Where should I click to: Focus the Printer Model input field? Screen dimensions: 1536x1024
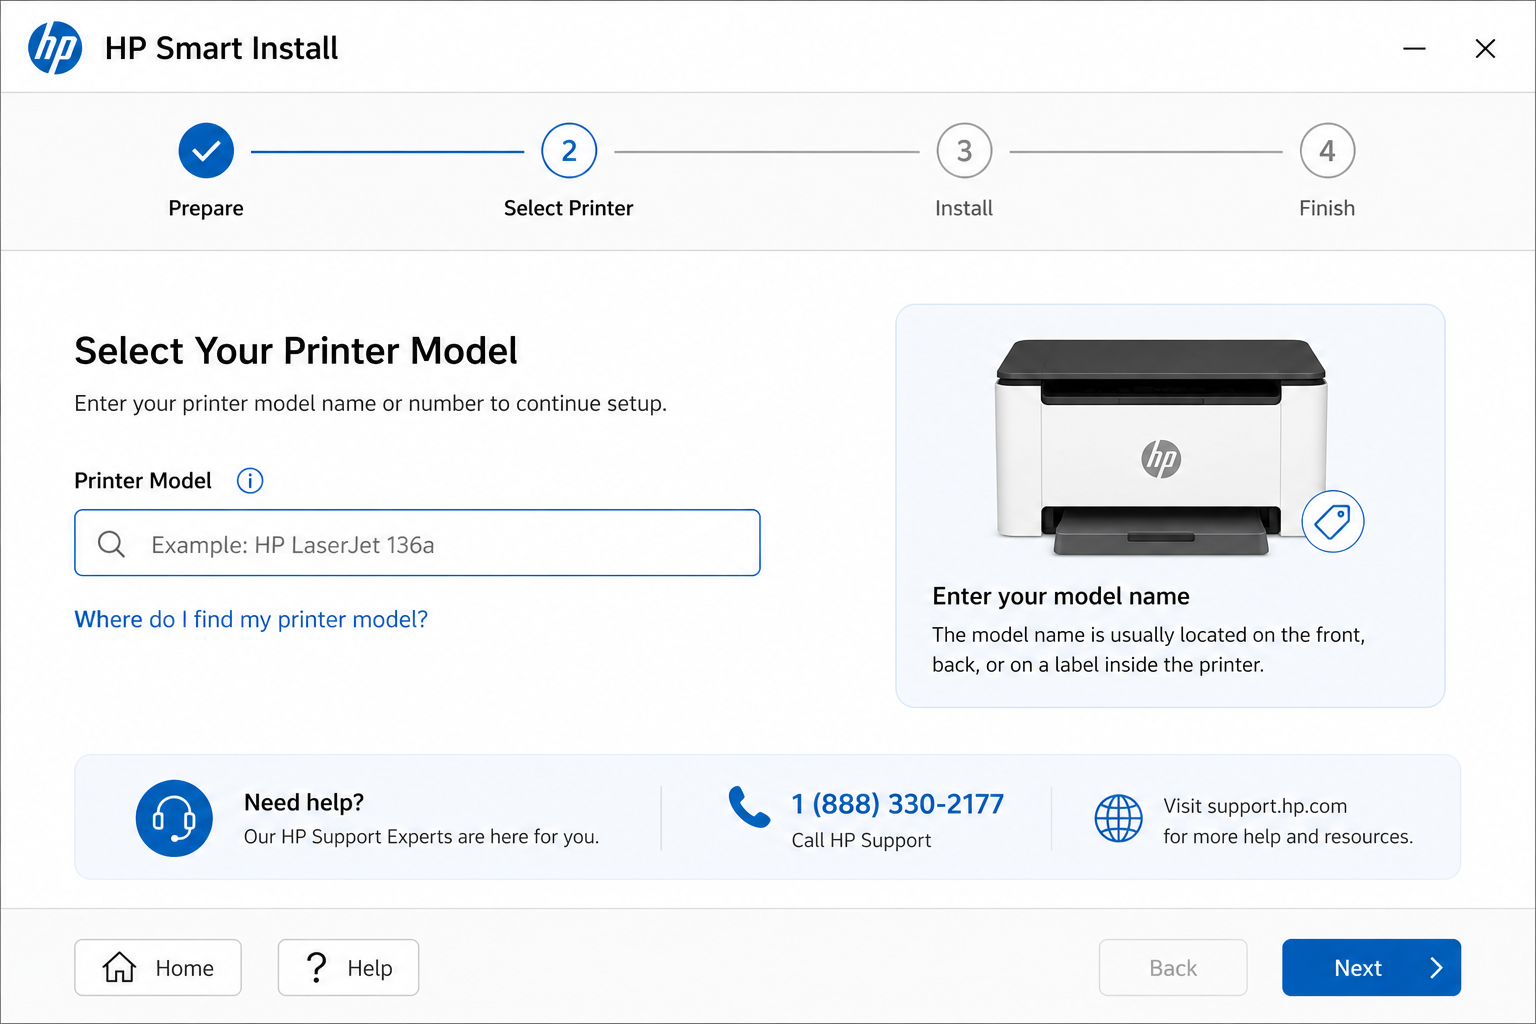tap(417, 543)
